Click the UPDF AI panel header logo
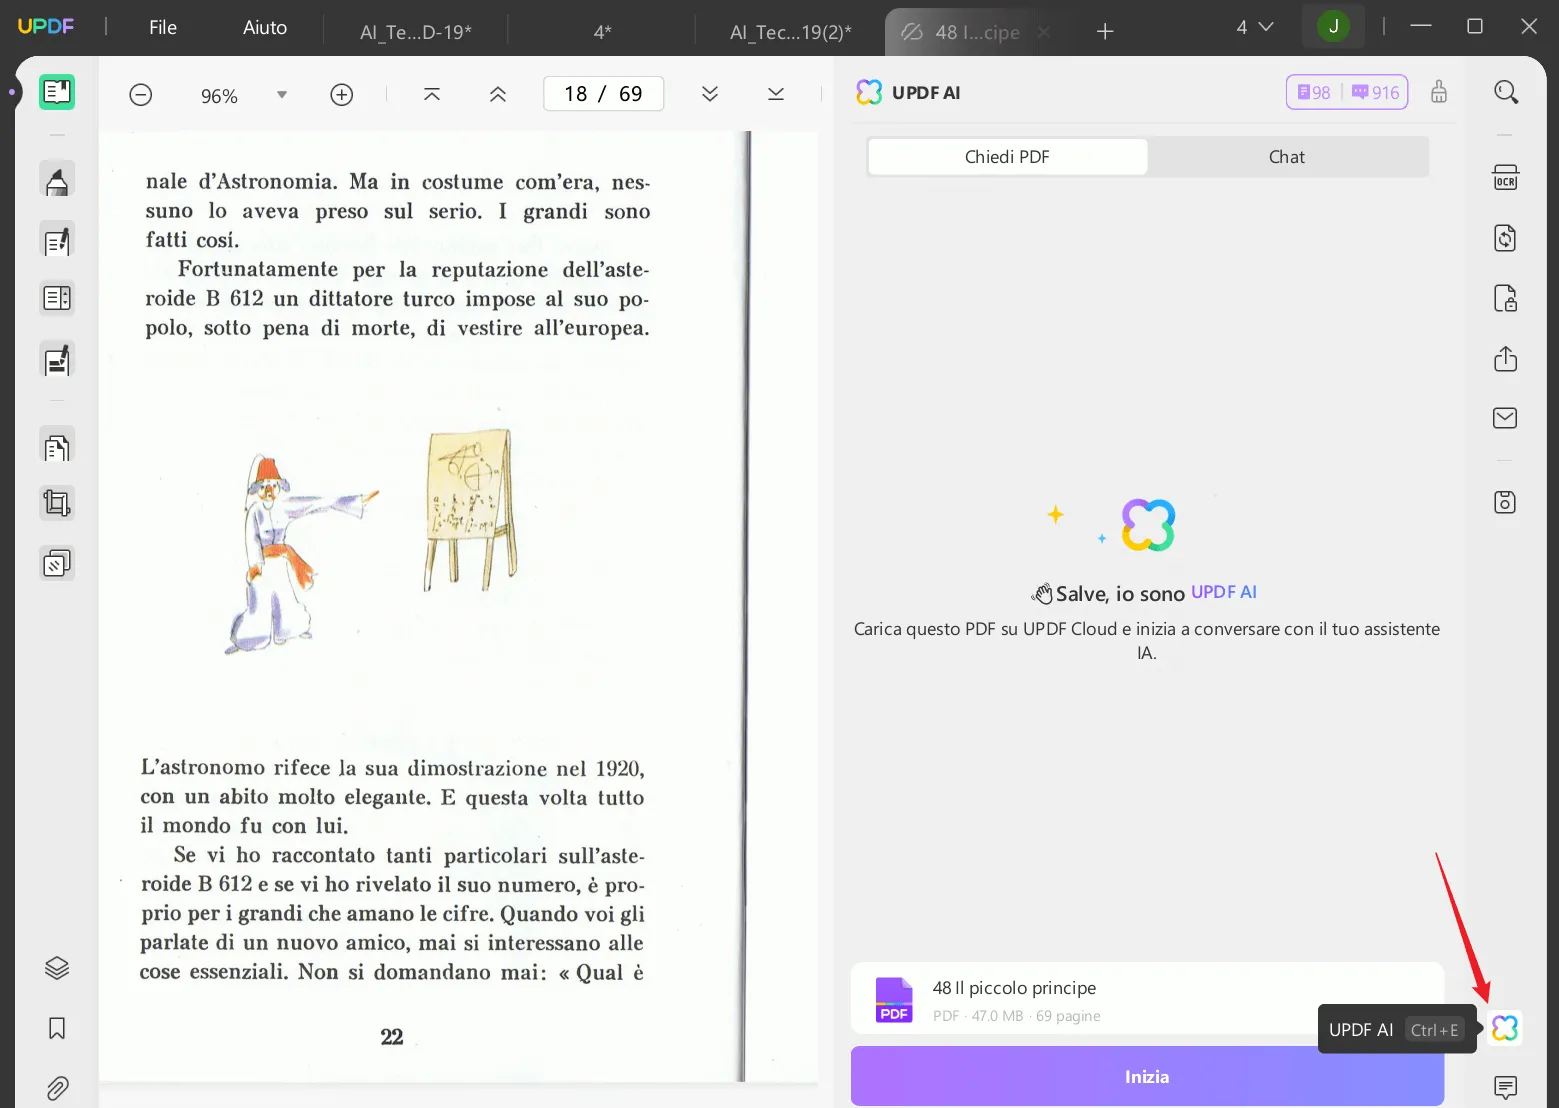The height and width of the screenshot is (1108, 1559). coord(869,92)
